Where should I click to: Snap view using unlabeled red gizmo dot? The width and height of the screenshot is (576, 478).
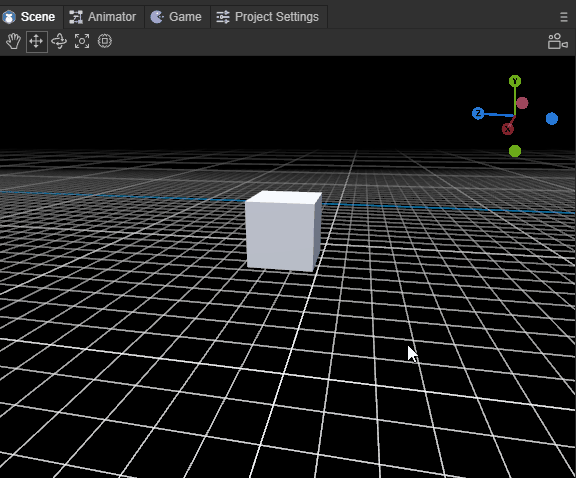click(x=522, y=103)
